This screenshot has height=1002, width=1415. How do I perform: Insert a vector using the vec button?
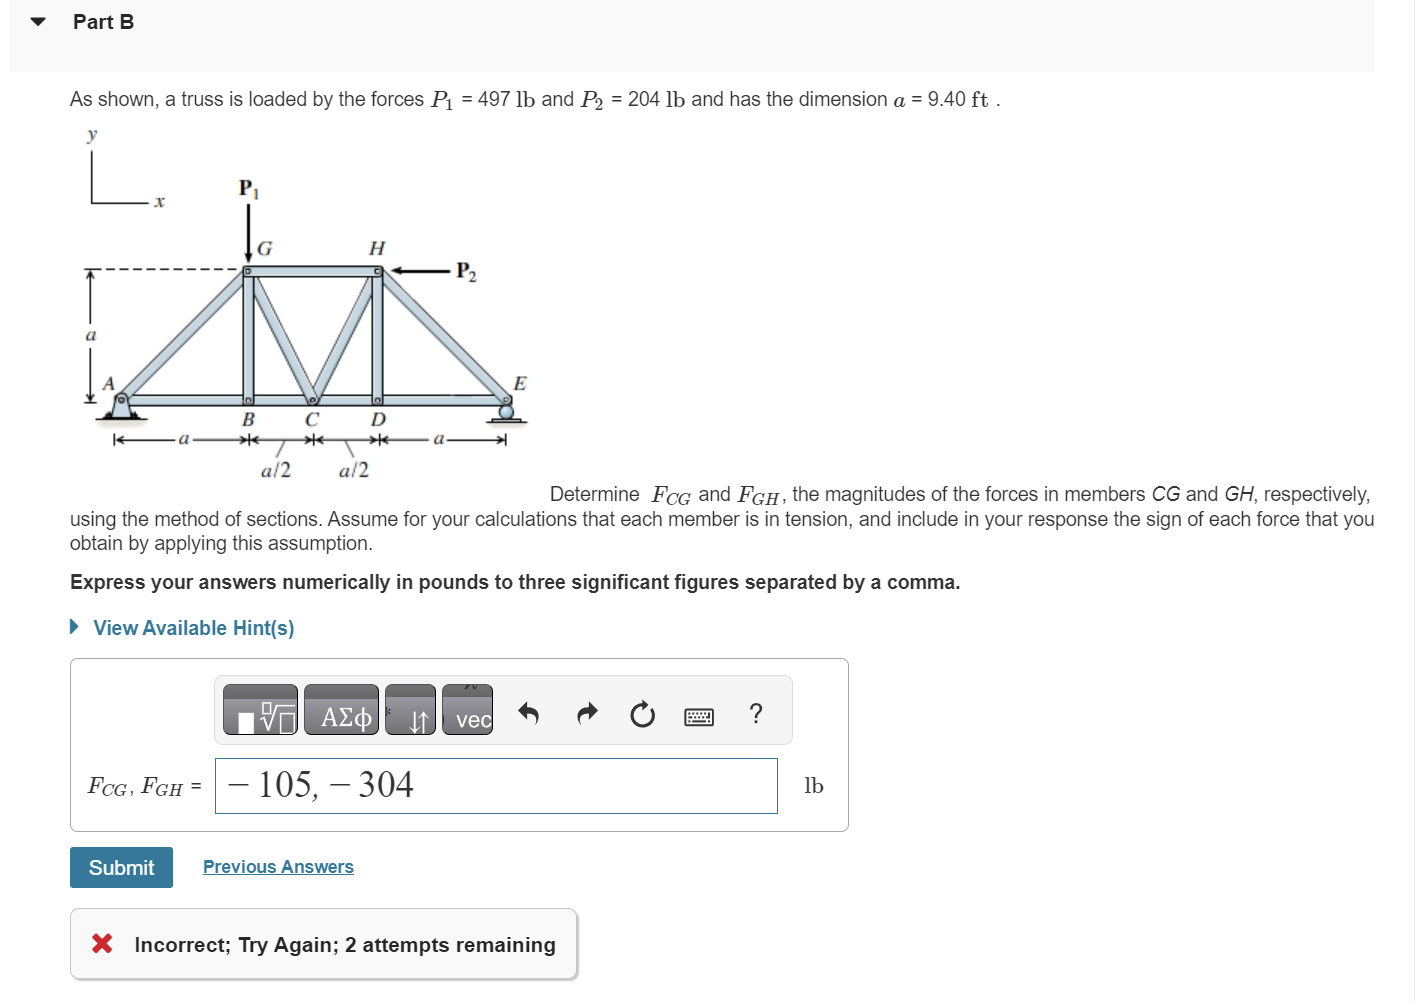(470, 720)
